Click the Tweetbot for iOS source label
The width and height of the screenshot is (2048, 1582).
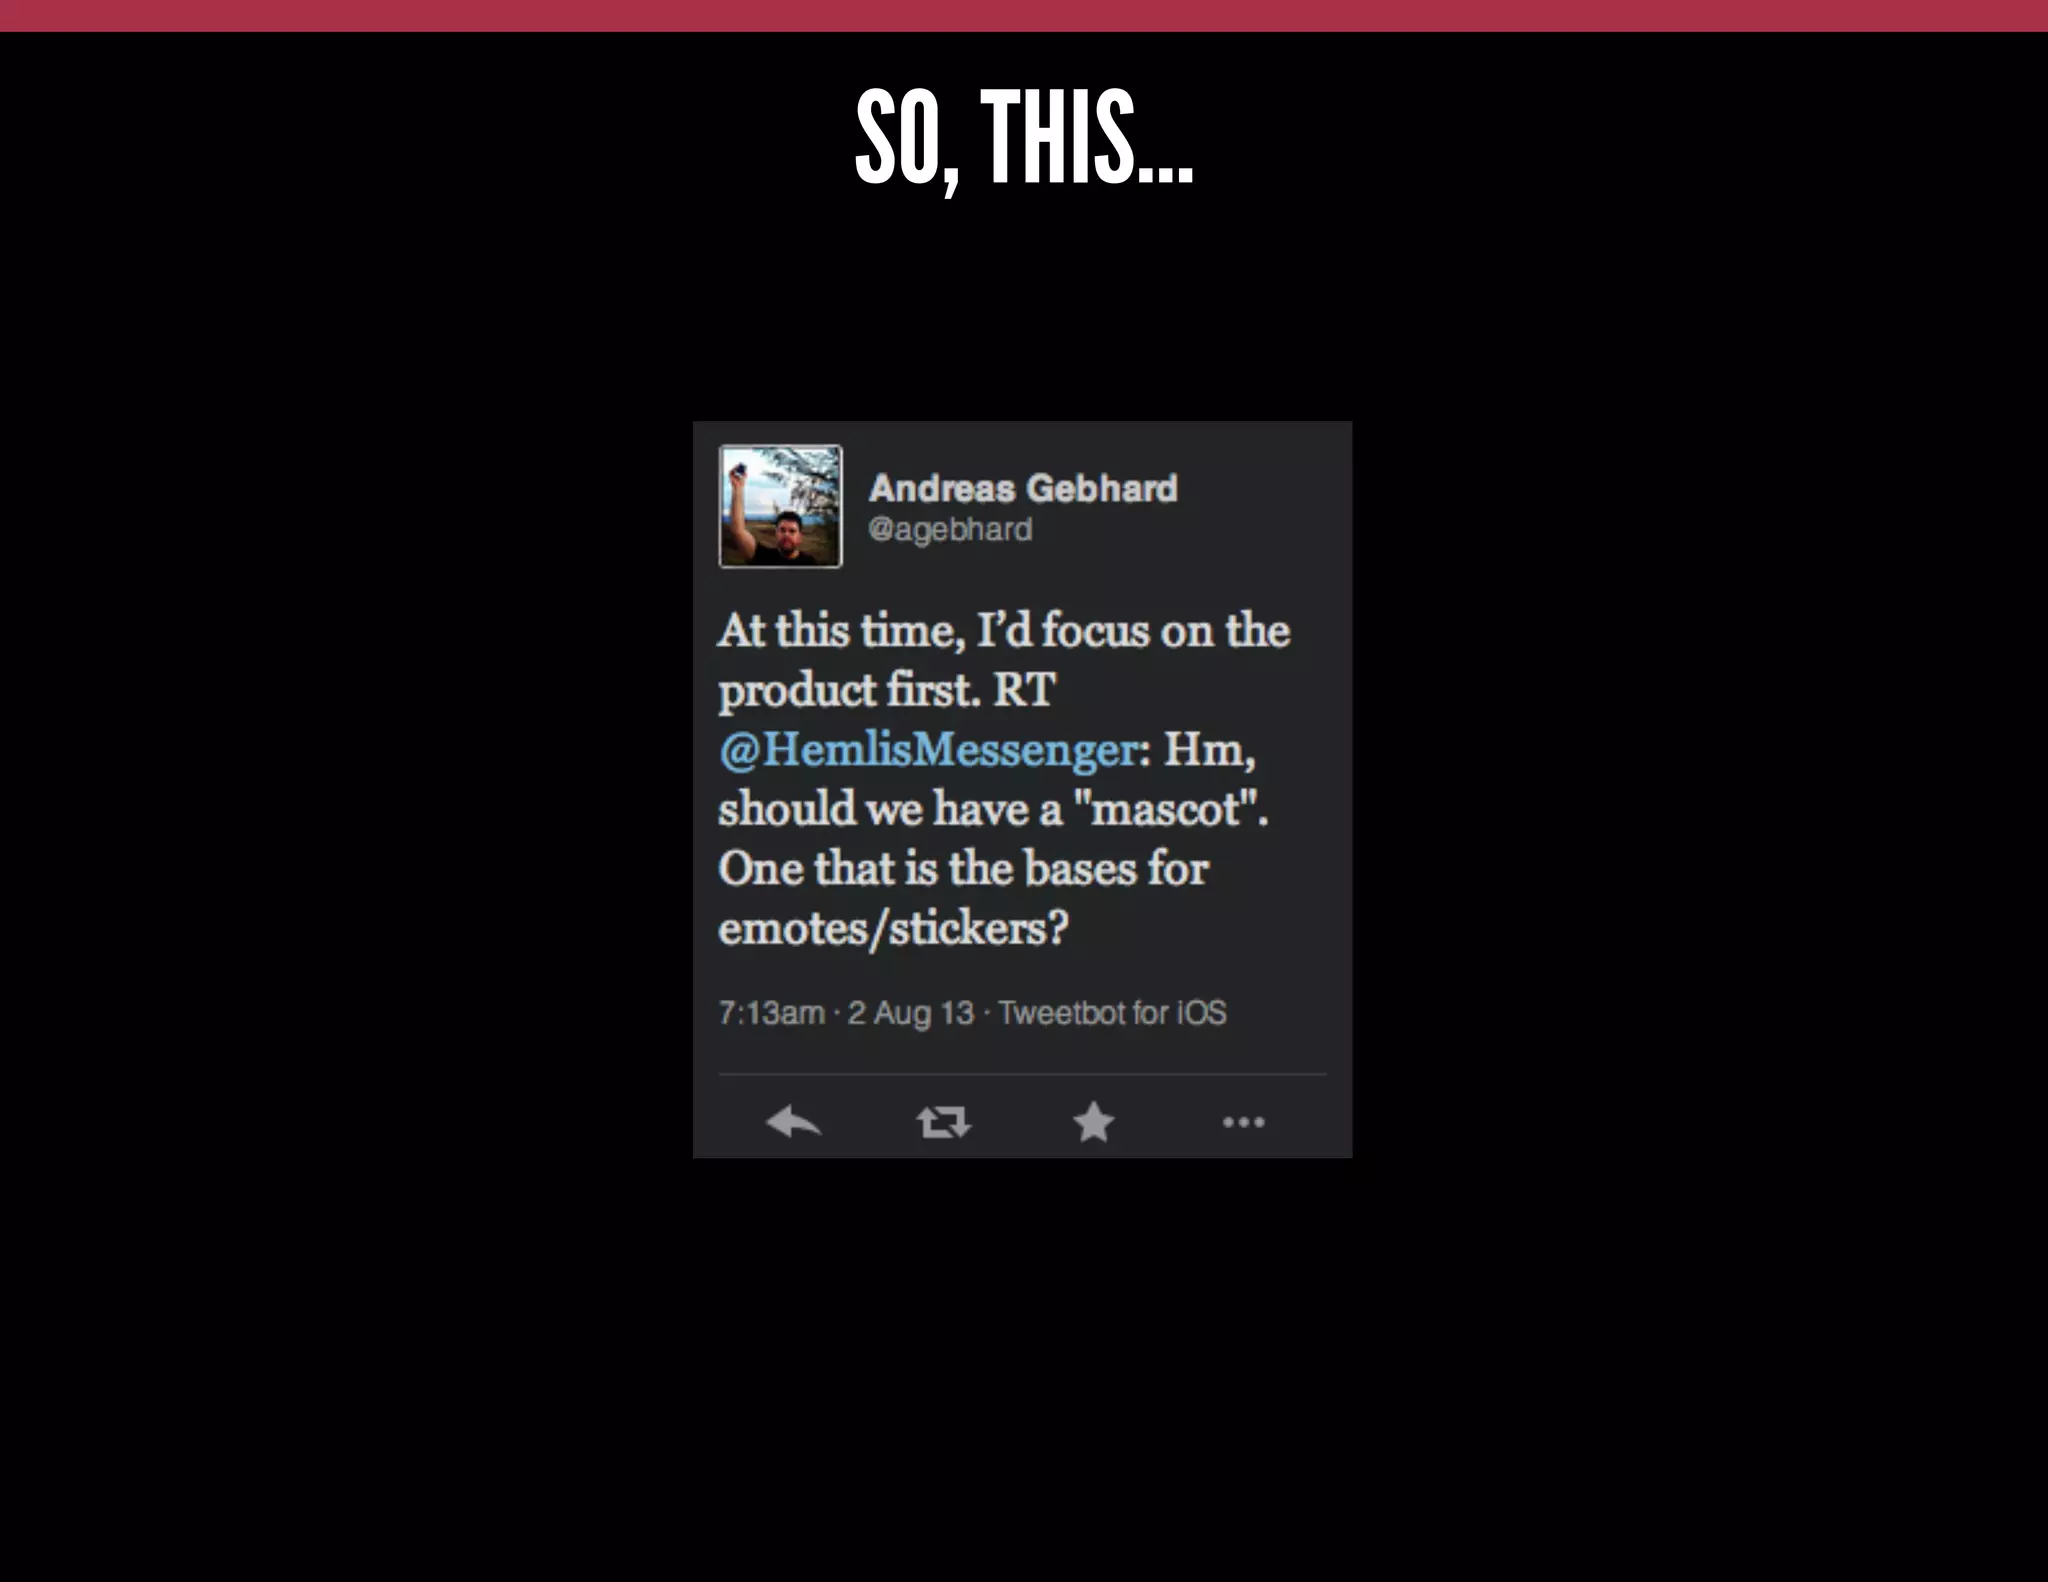1112,1013
